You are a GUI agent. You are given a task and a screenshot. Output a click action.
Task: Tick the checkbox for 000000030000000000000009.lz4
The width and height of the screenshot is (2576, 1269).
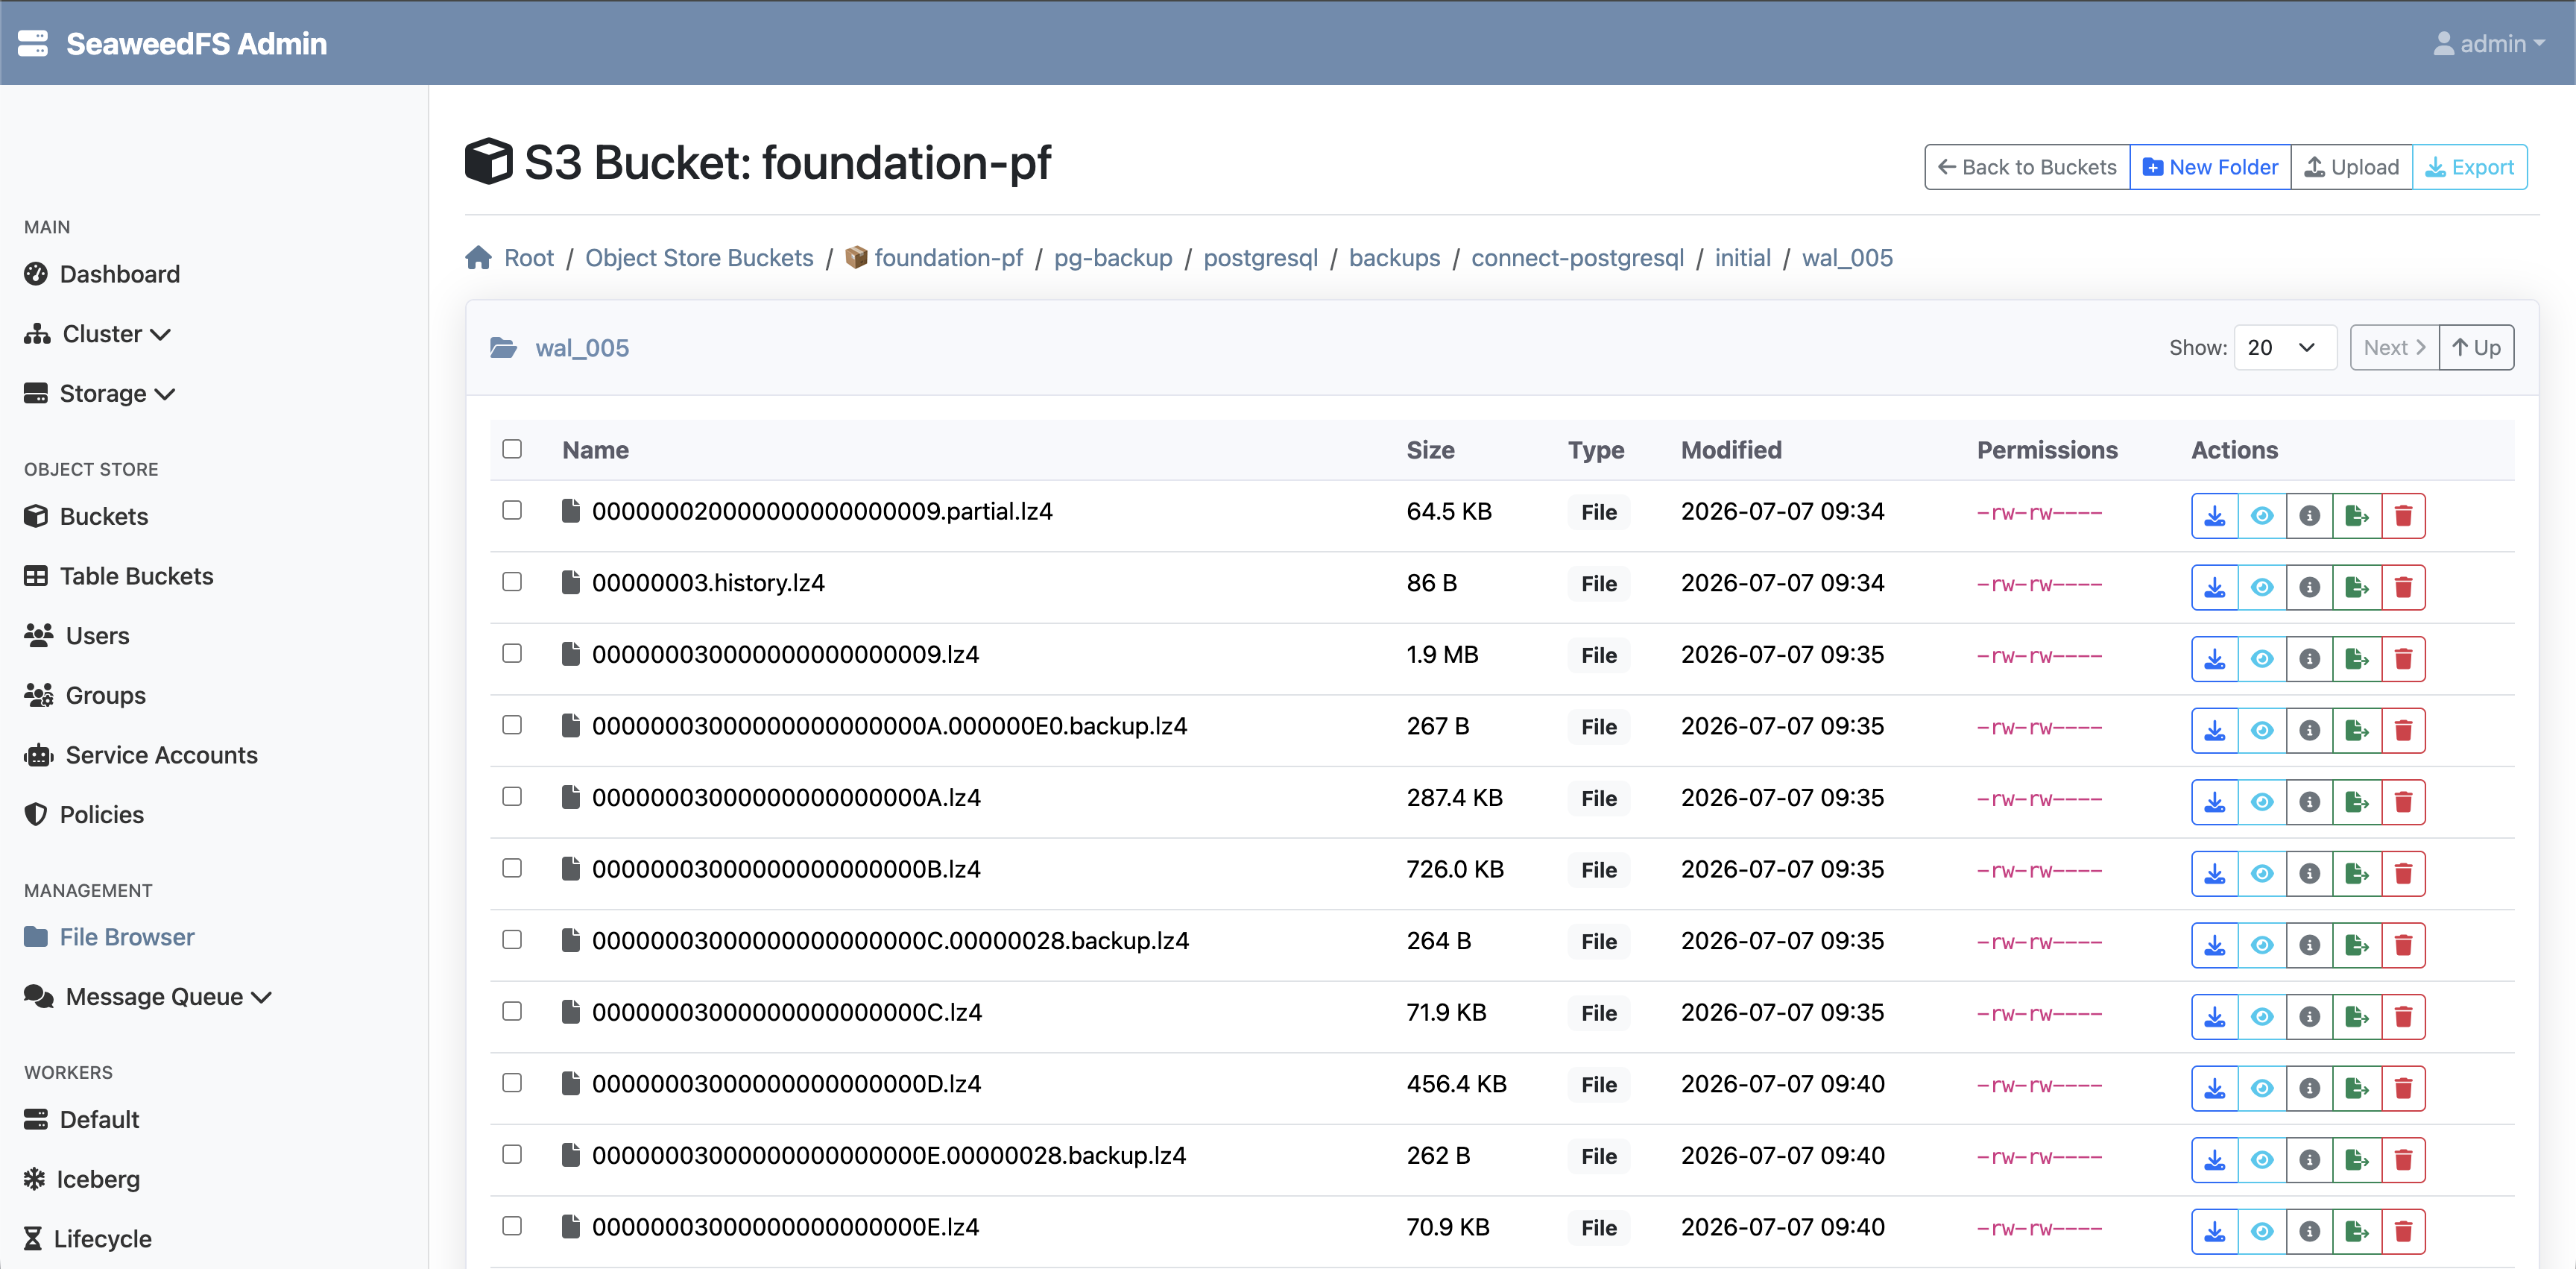pyautogui.click(x=512, y=653)
